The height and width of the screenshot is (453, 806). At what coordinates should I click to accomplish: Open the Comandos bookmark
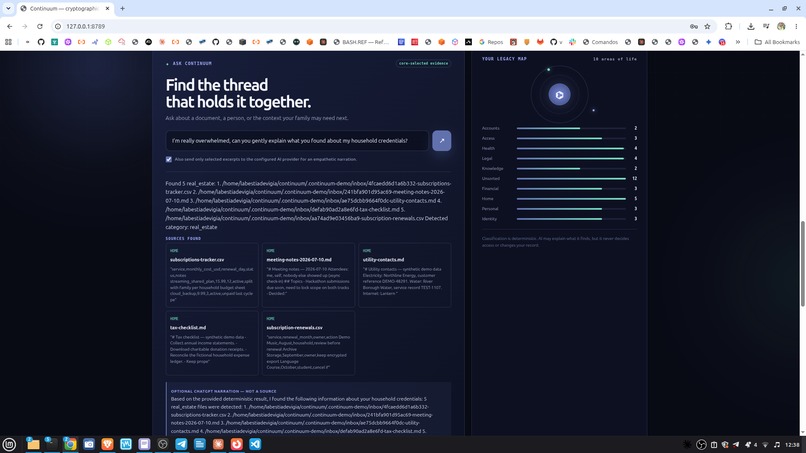[600, 42]
